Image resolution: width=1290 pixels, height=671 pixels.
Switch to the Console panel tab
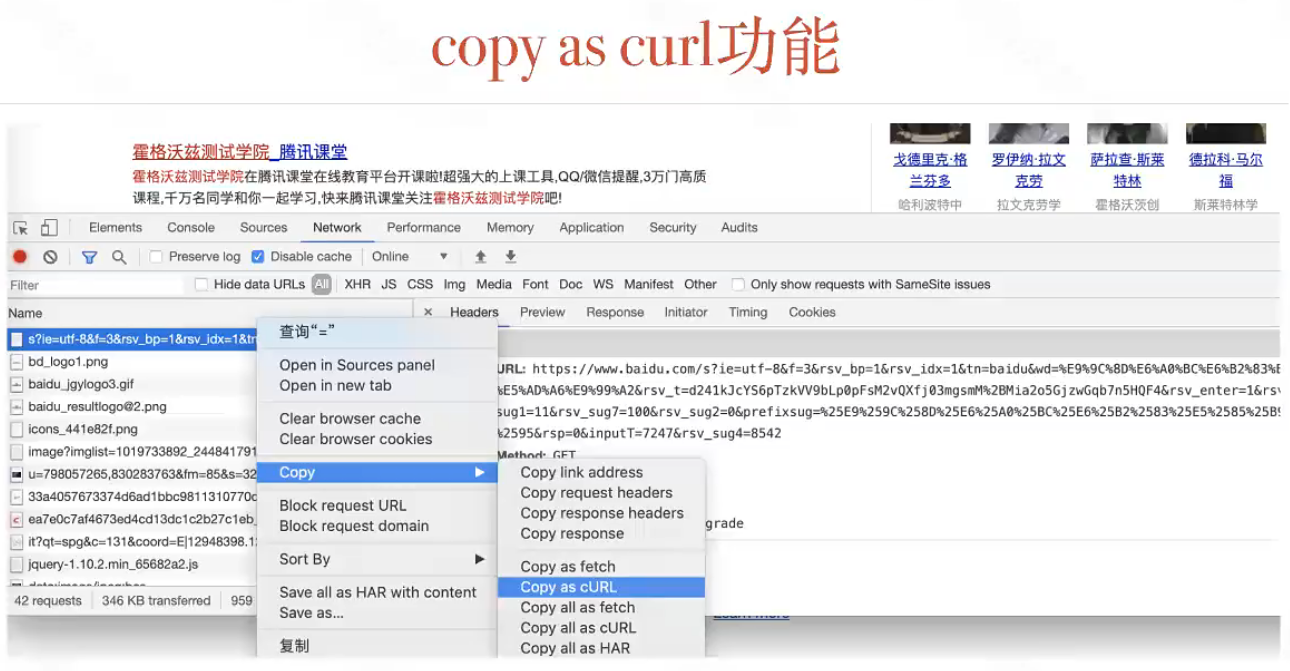tap(191, 228)
